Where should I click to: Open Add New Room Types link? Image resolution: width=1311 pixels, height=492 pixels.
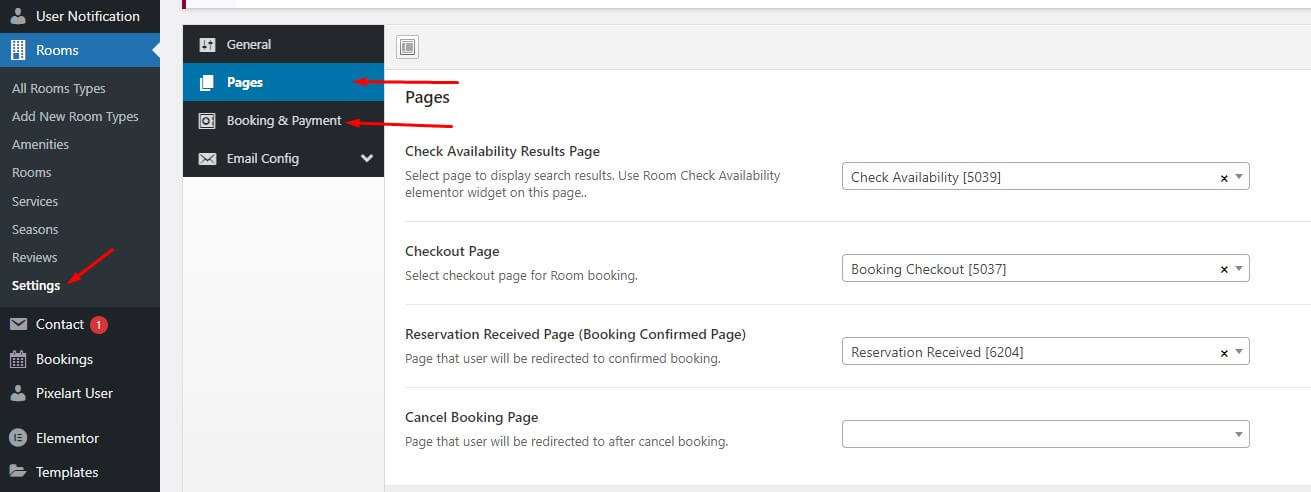75,116
